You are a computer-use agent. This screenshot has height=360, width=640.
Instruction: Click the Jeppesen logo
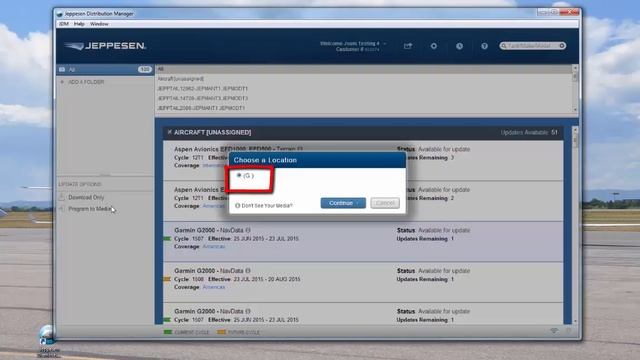tap(105, 46)
